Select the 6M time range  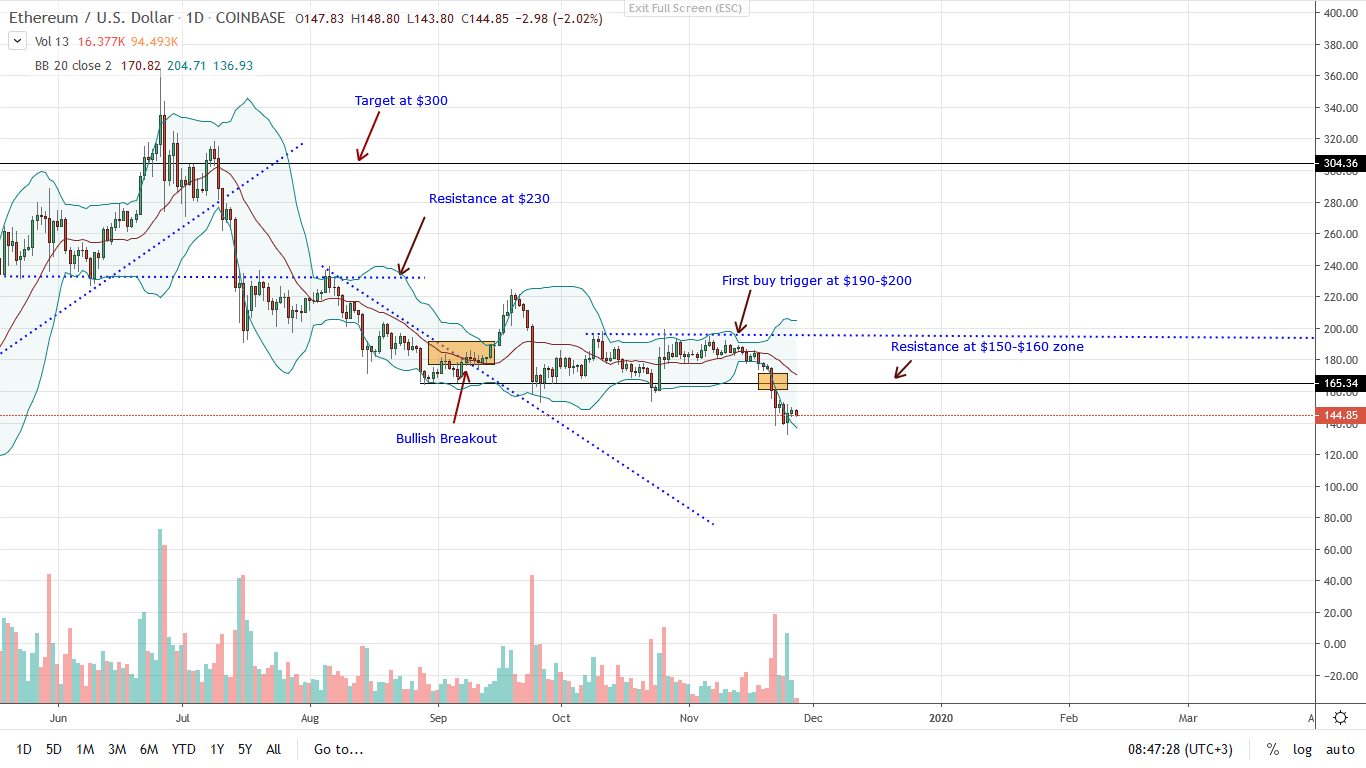[x=149, y=749]
